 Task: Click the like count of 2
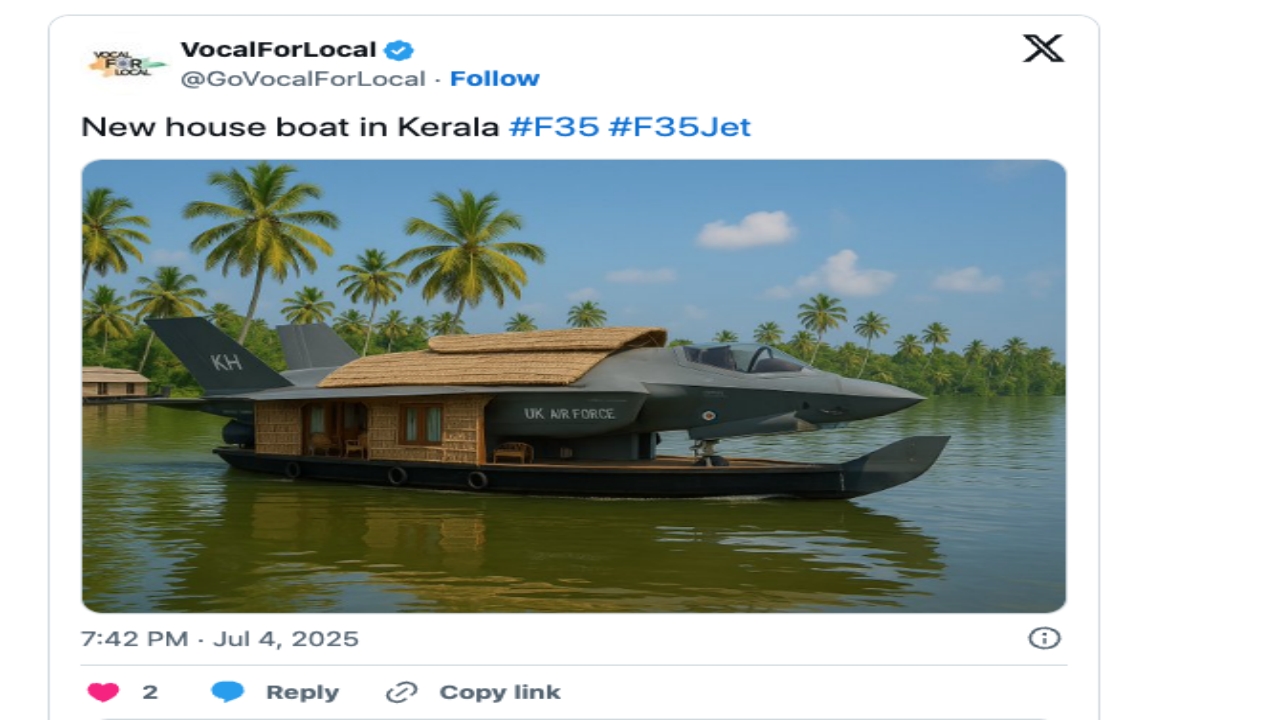click(150, 692)
